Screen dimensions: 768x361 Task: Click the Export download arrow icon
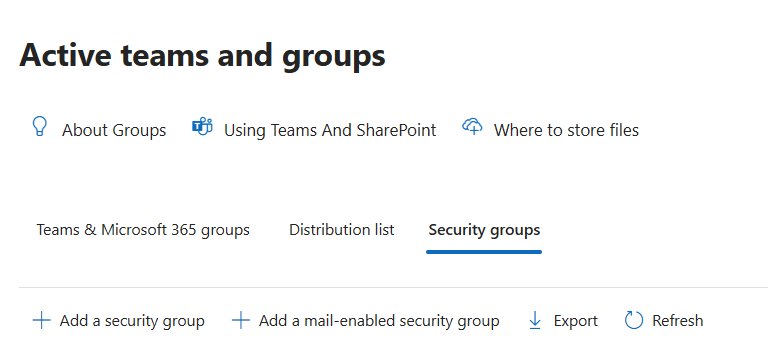tap(535, 321)
